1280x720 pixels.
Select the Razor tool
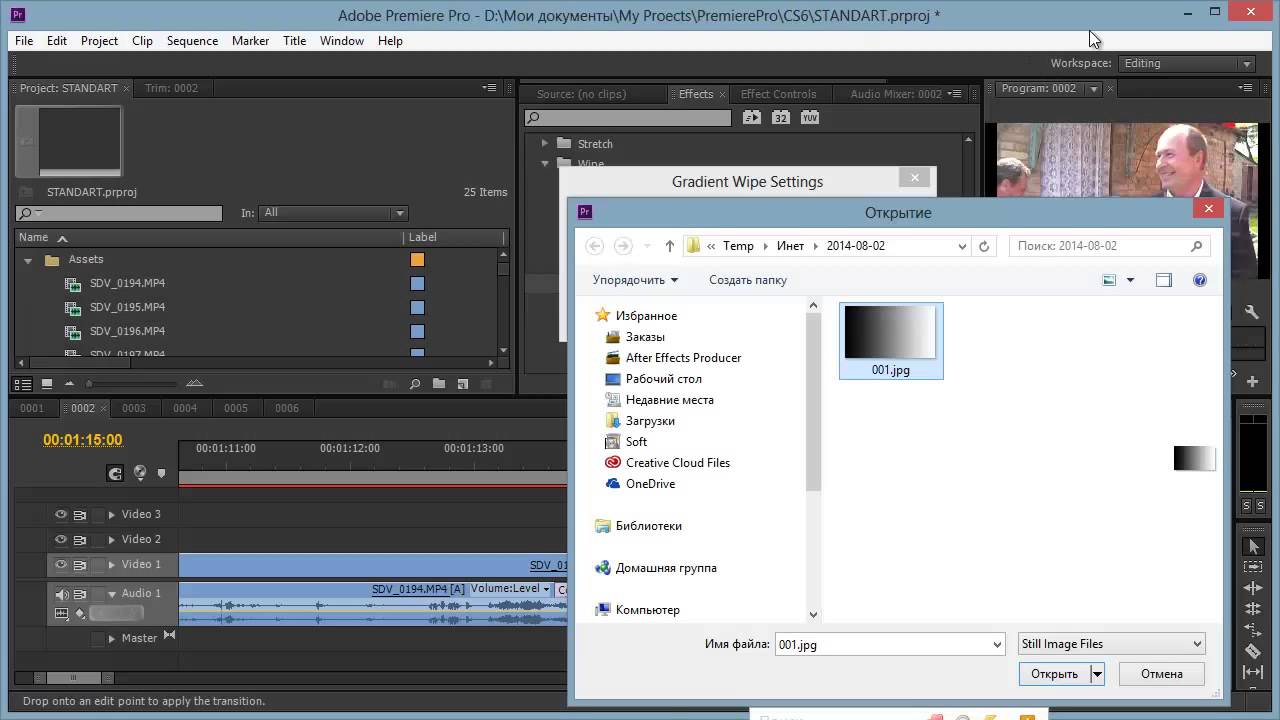[x=1252, y=651]
